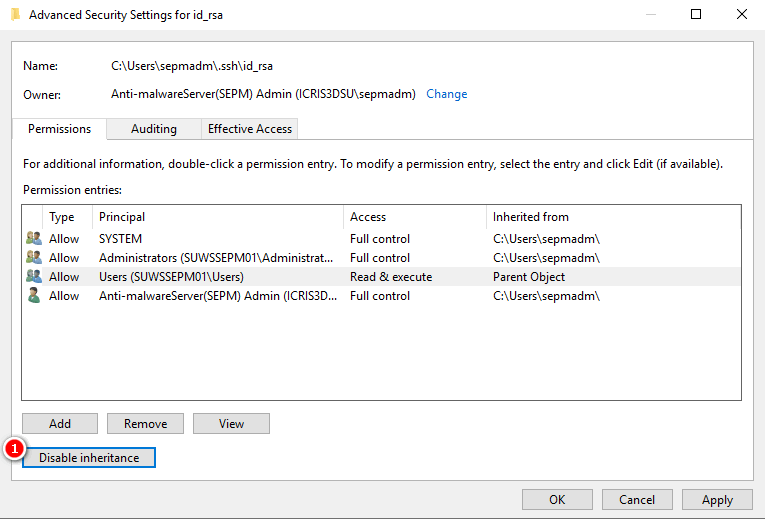Click the SYSTEM entry group icon

point(34,239)
